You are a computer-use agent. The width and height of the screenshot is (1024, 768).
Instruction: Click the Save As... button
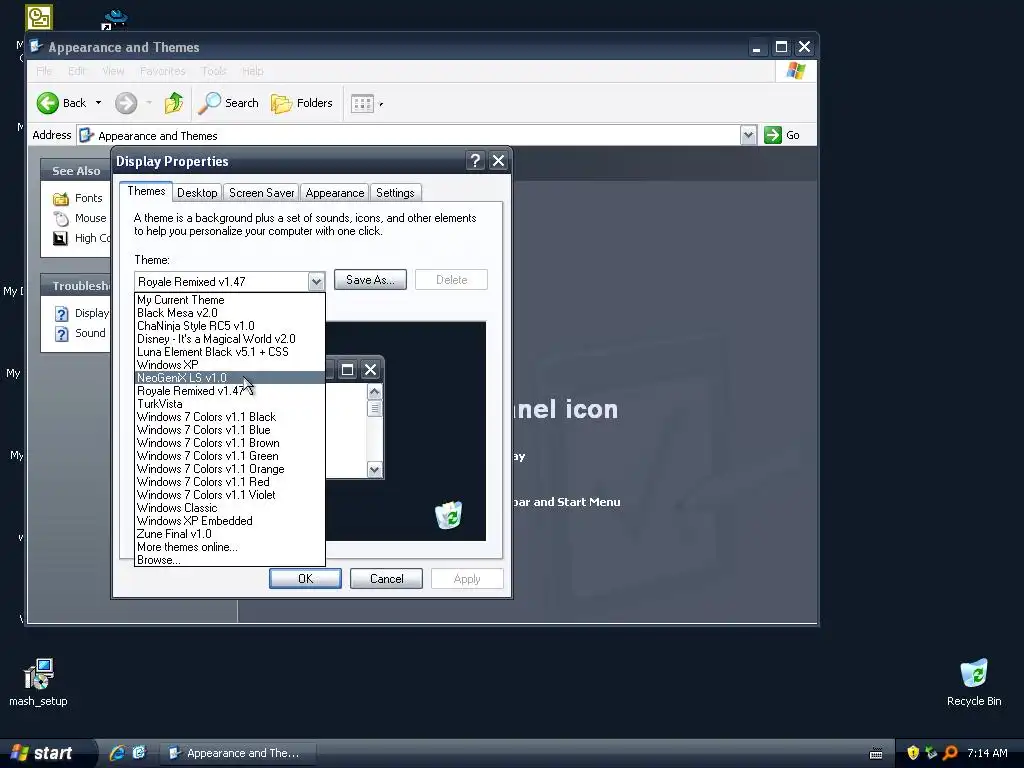coord(370,280)
